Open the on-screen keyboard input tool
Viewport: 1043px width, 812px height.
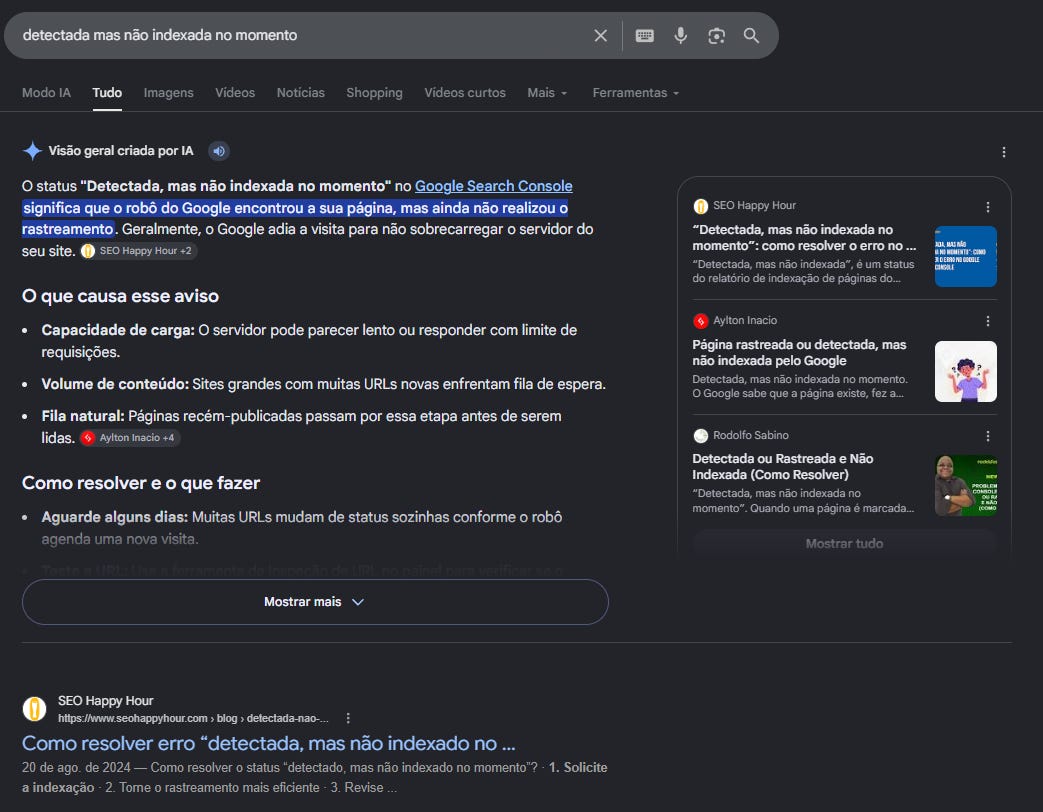tap(645, 36)
